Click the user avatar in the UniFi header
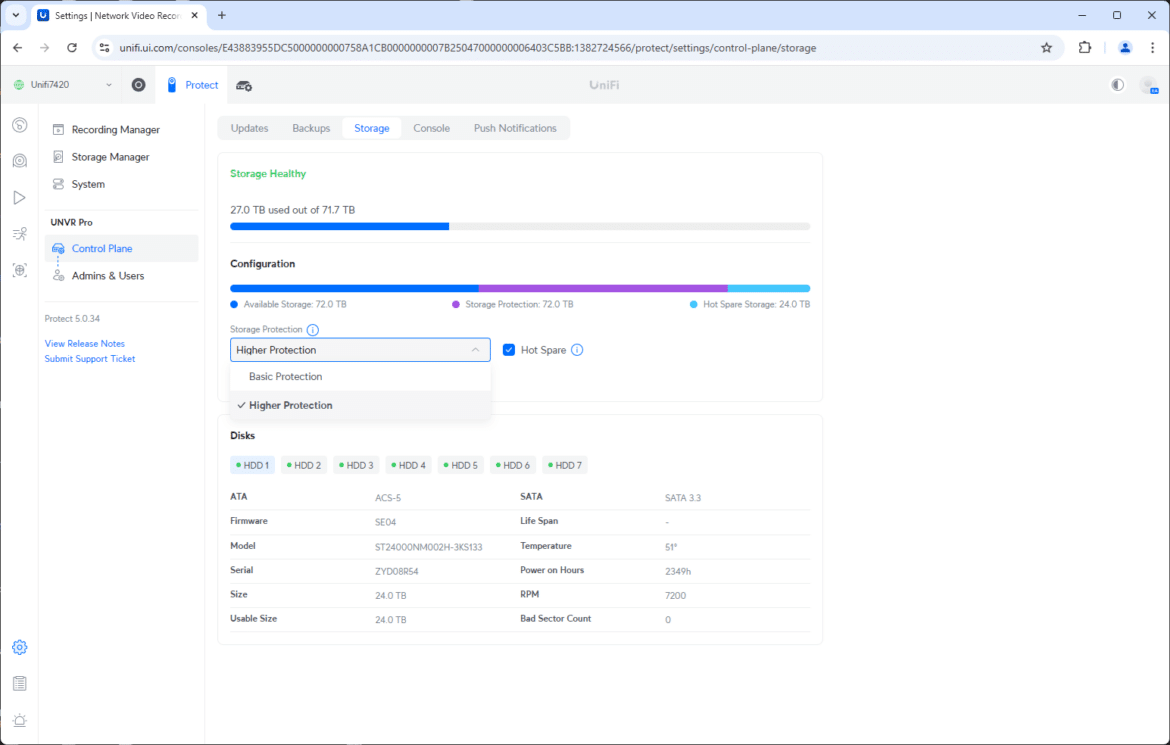Image resolution: width=1170 pixels, height=745 pixels. point(1149,85)
